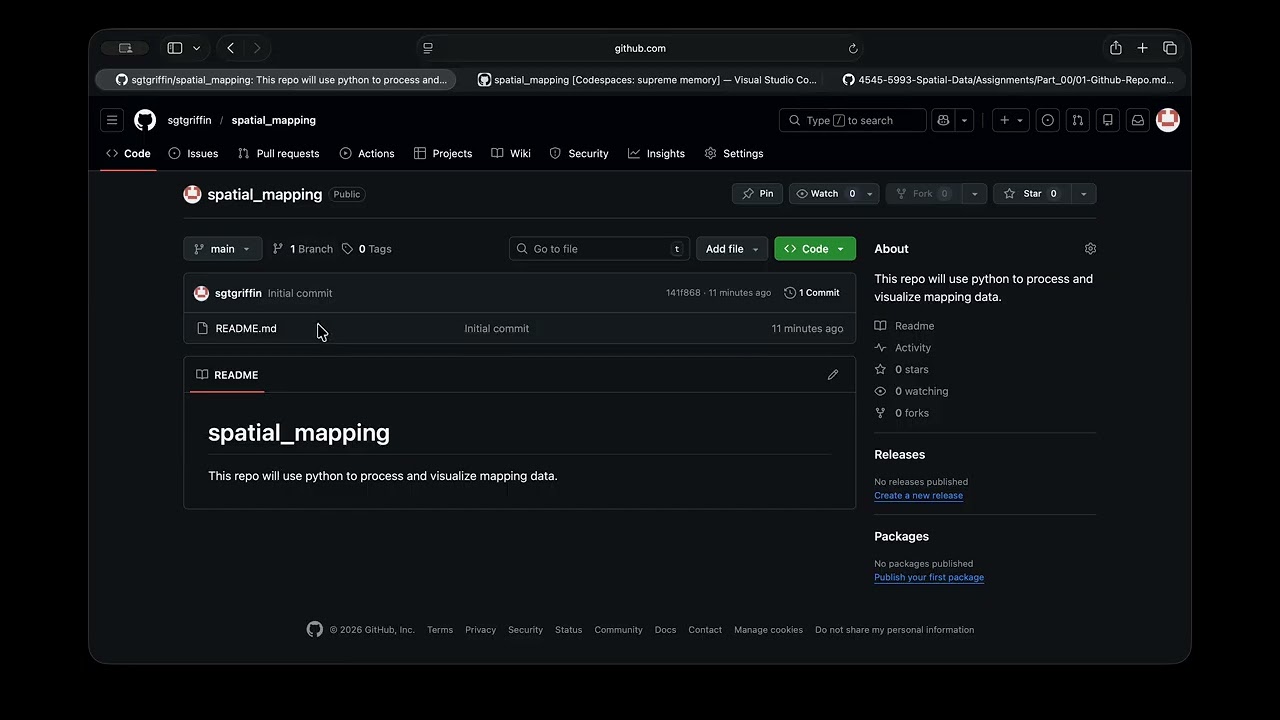The image size is (1280, 720).
Task: Click the Go to file search field
Action: pos(600,249)
